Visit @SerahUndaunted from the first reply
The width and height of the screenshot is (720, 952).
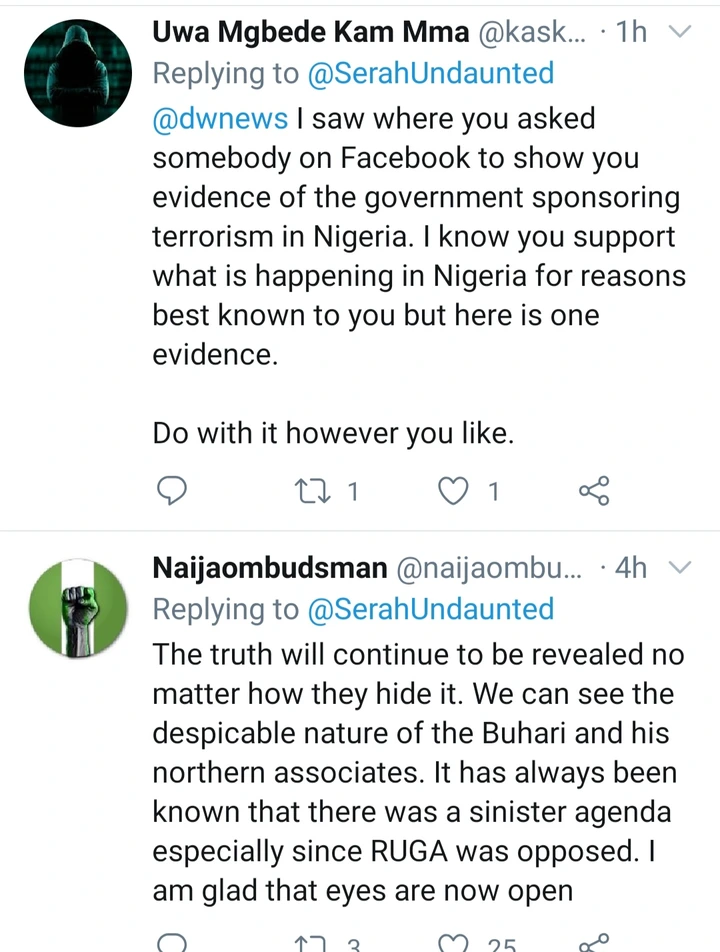pyautogui.click(x=431, y=73)
